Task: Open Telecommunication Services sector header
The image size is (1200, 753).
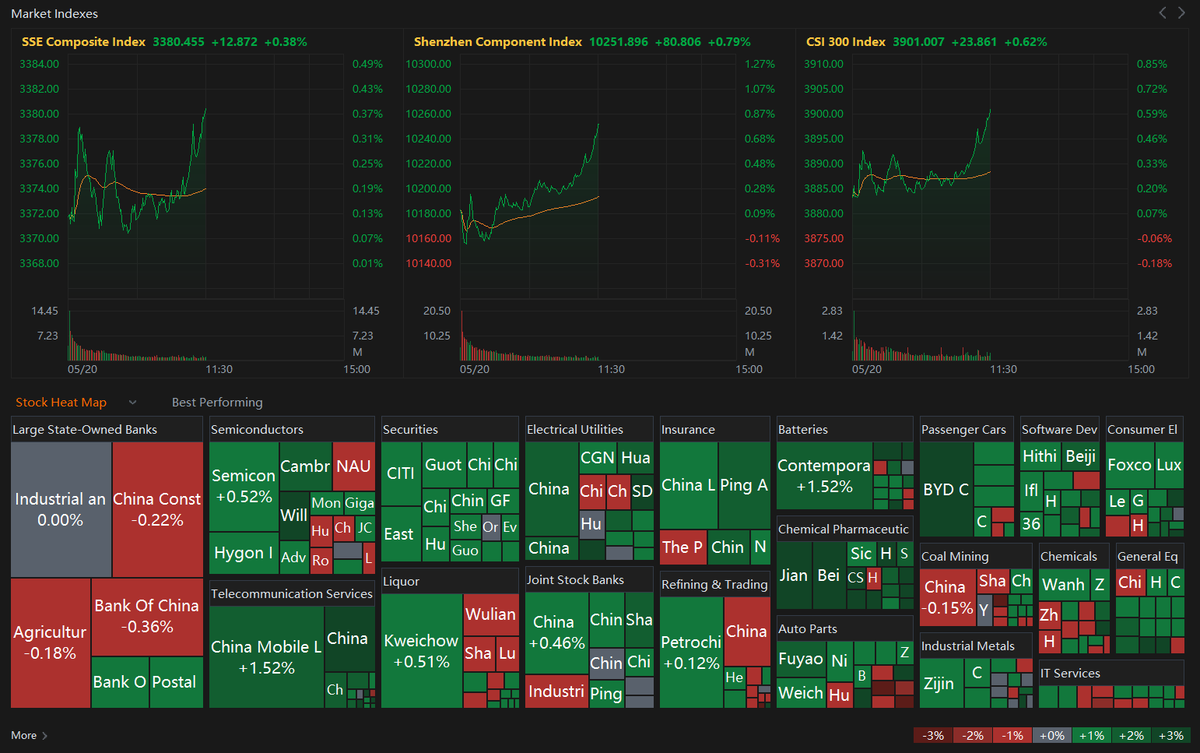Action: coord(291,593)
